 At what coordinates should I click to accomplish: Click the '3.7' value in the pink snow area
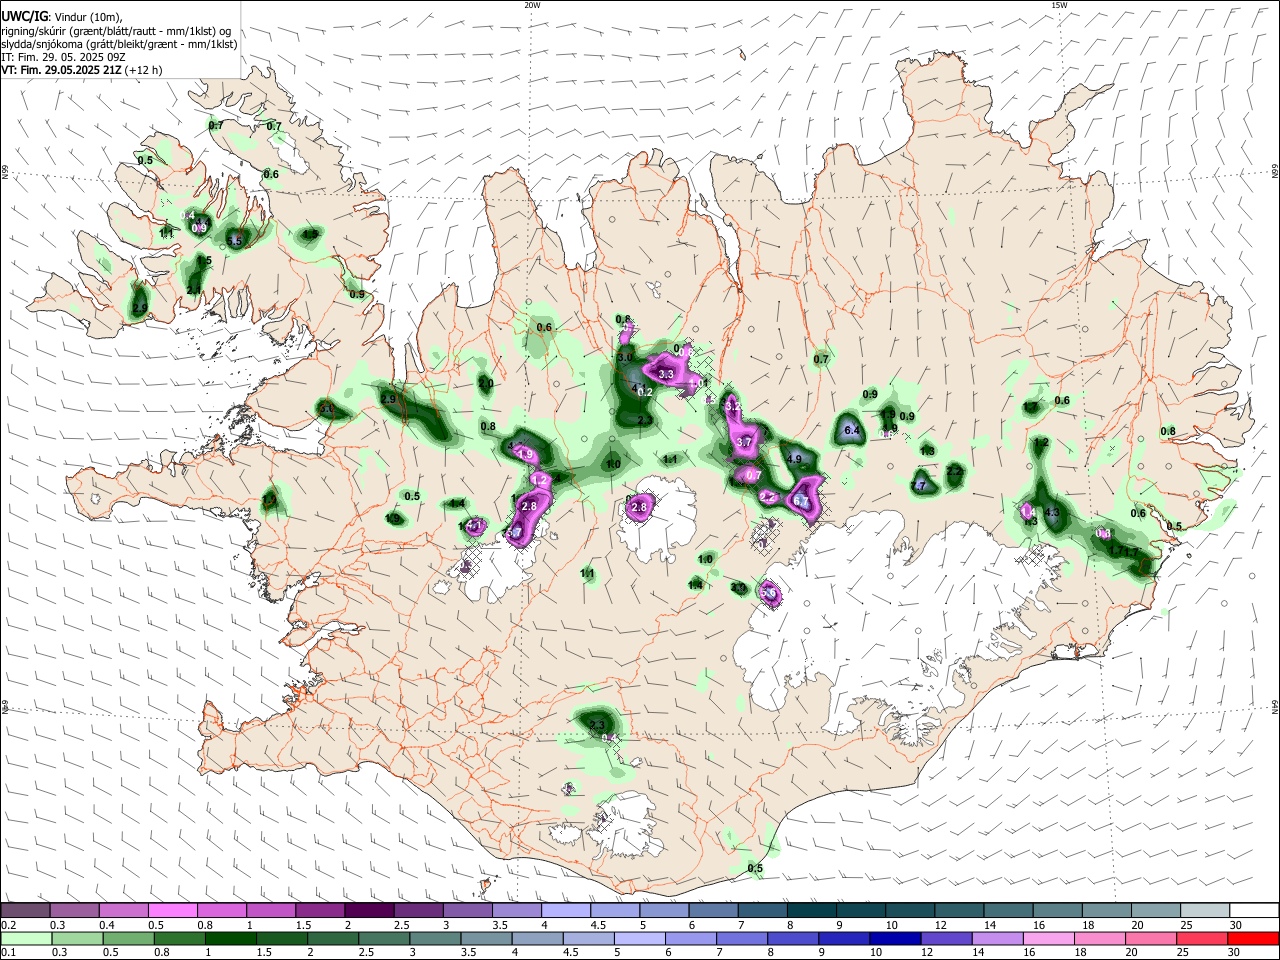[x=744, y=442]
